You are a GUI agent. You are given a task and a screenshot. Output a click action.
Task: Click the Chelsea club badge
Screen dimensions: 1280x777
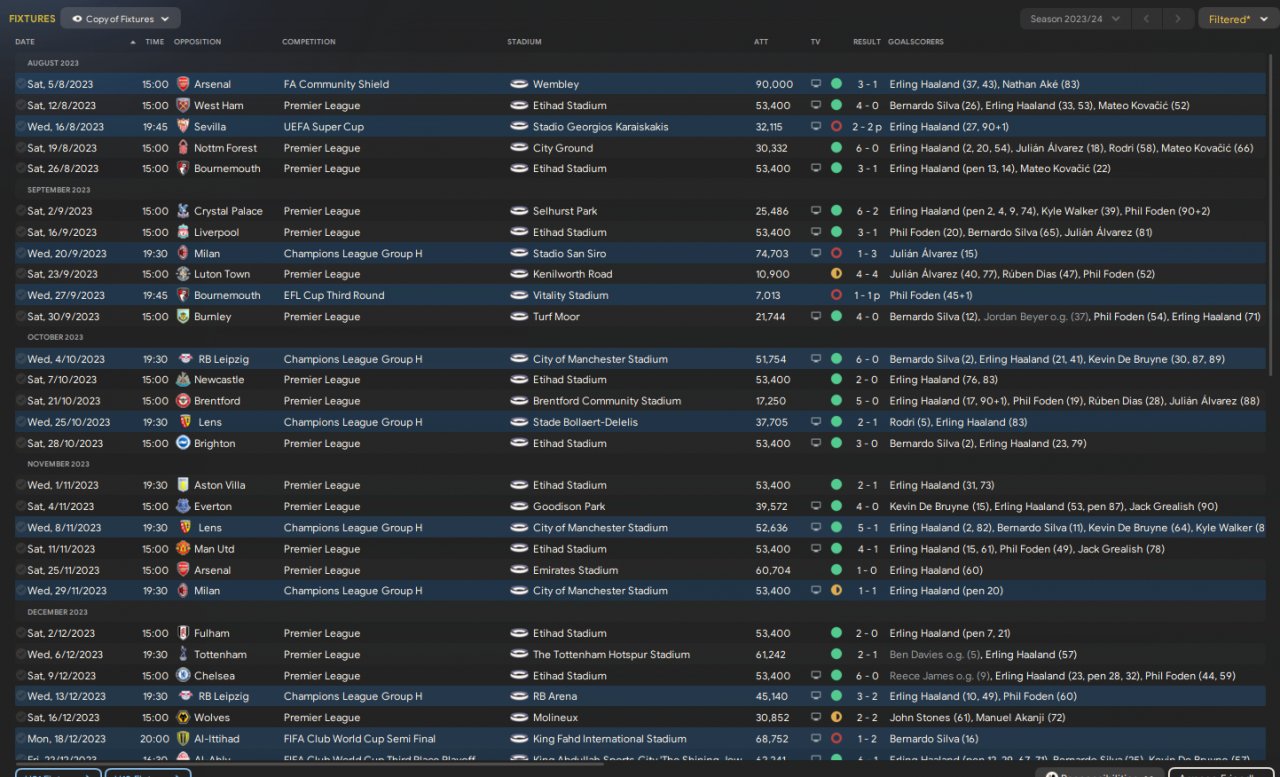pos(183,676)
